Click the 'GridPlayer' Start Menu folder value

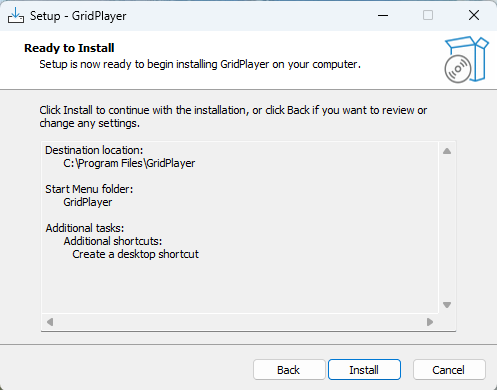pyautogui.click(x=88, y=202)
